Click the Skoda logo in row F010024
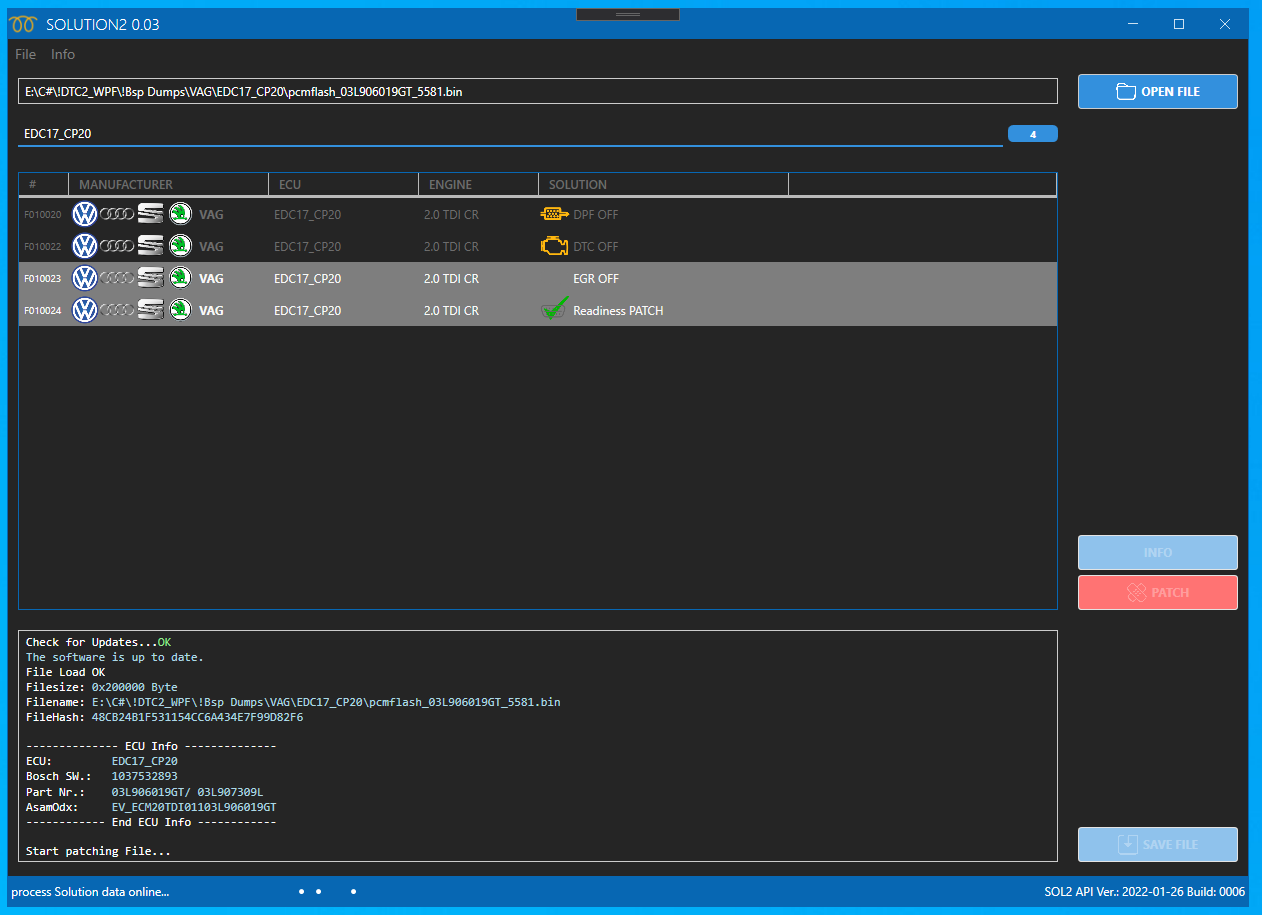 [180, 310]
